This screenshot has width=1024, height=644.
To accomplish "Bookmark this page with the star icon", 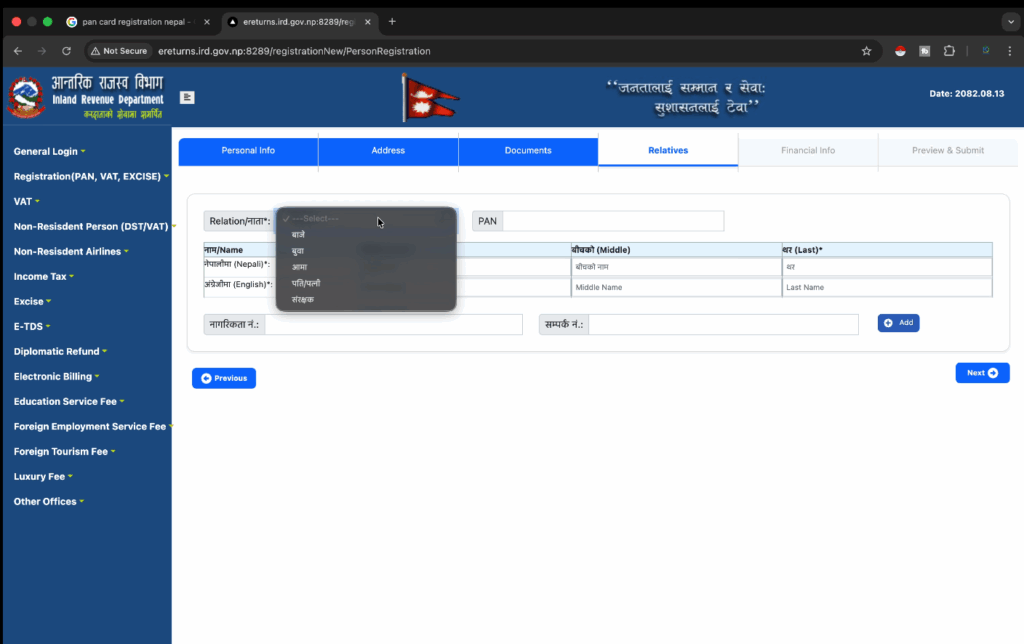I will click(x=866, y=51).
